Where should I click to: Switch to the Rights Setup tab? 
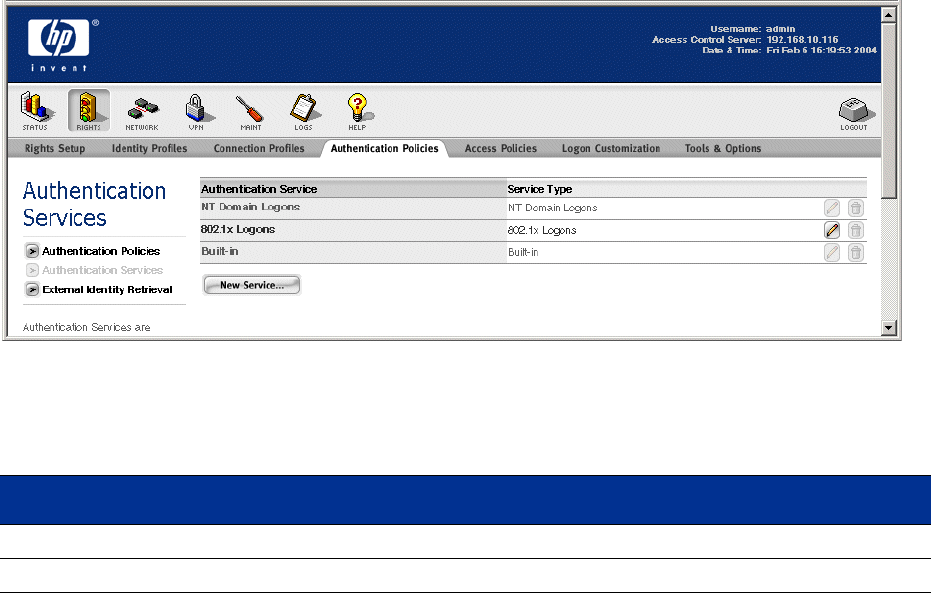(x=53, y=149)
